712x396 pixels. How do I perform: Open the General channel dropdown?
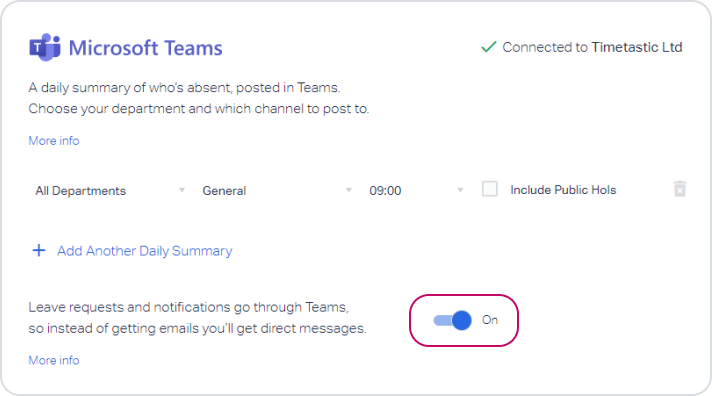pyautogui.click(x=277, y=190)
